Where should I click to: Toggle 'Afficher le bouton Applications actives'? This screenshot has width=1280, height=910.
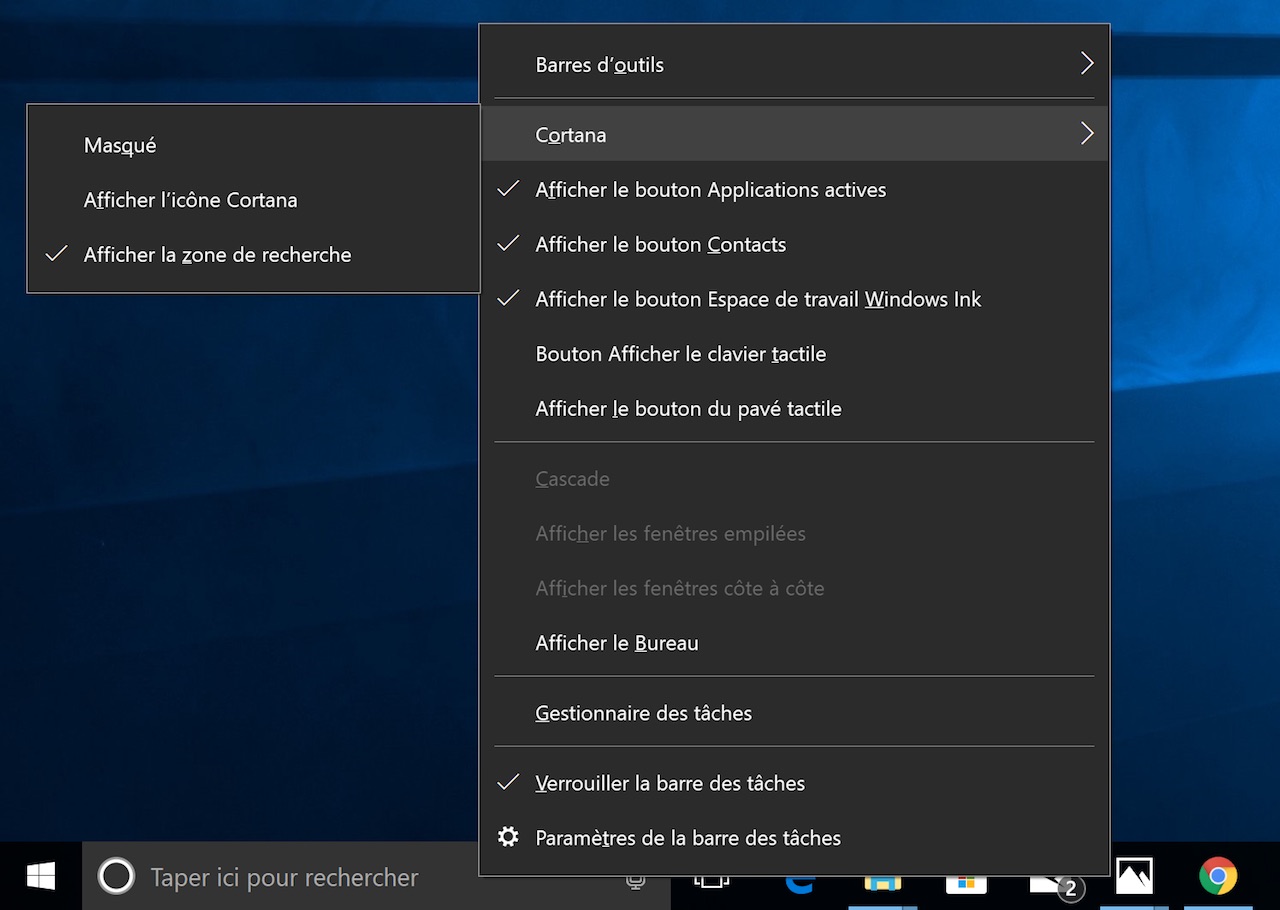pyautogui.click(x=795, y=190)
